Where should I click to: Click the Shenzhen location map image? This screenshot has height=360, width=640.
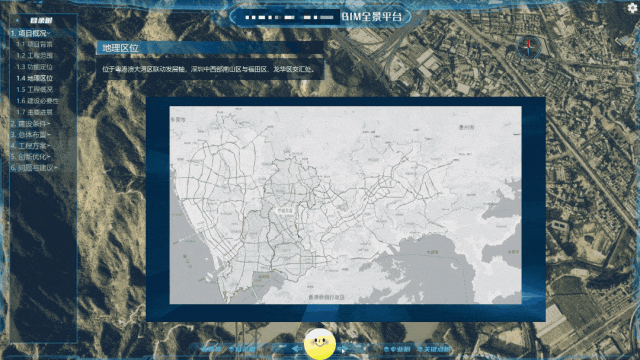point(345,205)
